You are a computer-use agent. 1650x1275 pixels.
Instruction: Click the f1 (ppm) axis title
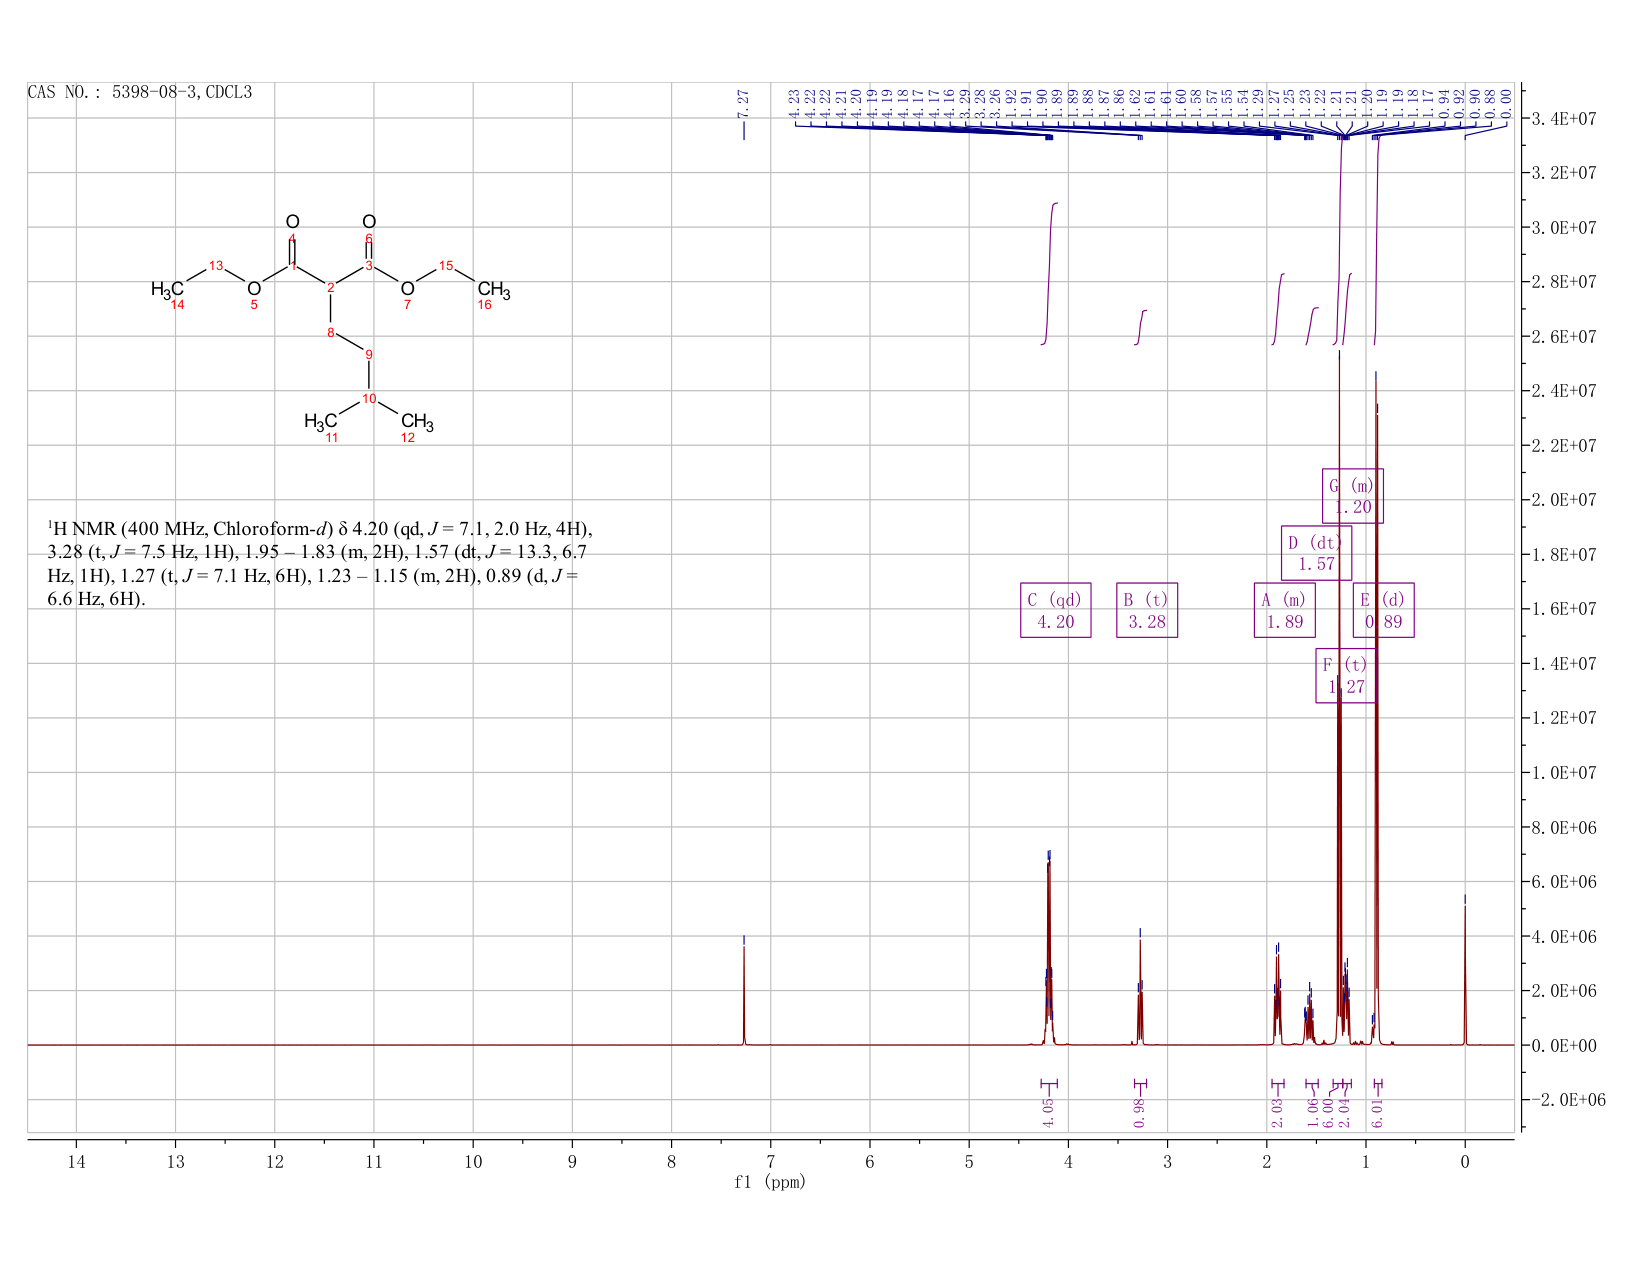[x=770, y=1182]
